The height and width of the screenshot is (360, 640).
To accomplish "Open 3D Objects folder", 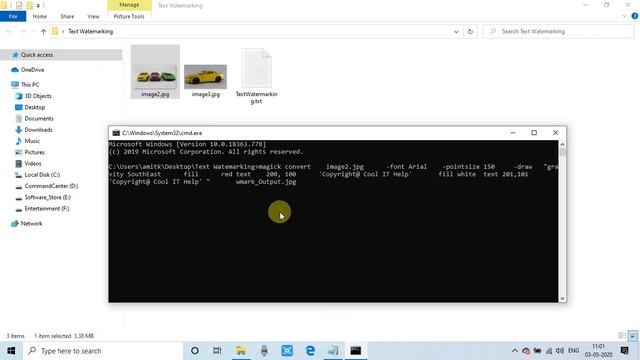I will (38, 96).
